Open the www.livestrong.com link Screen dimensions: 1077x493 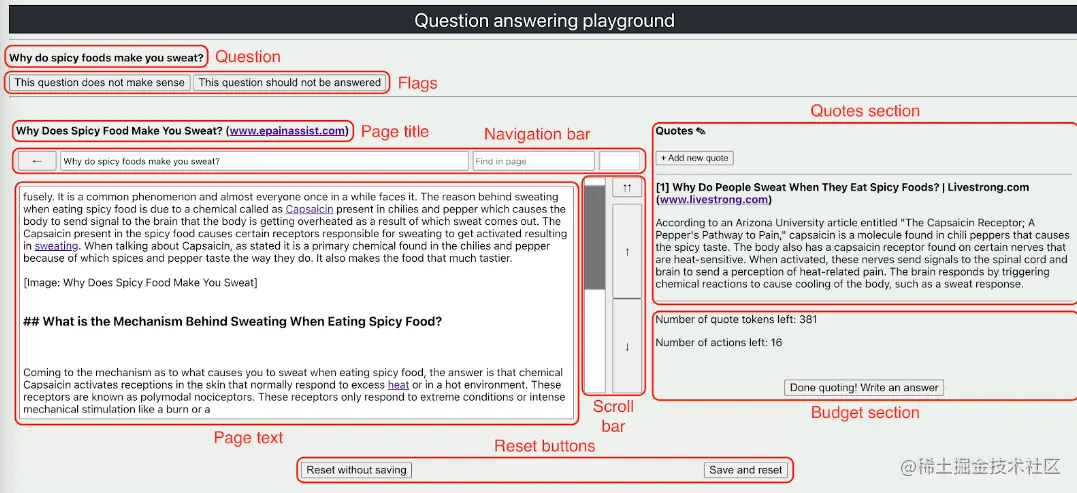click(714, 200)
